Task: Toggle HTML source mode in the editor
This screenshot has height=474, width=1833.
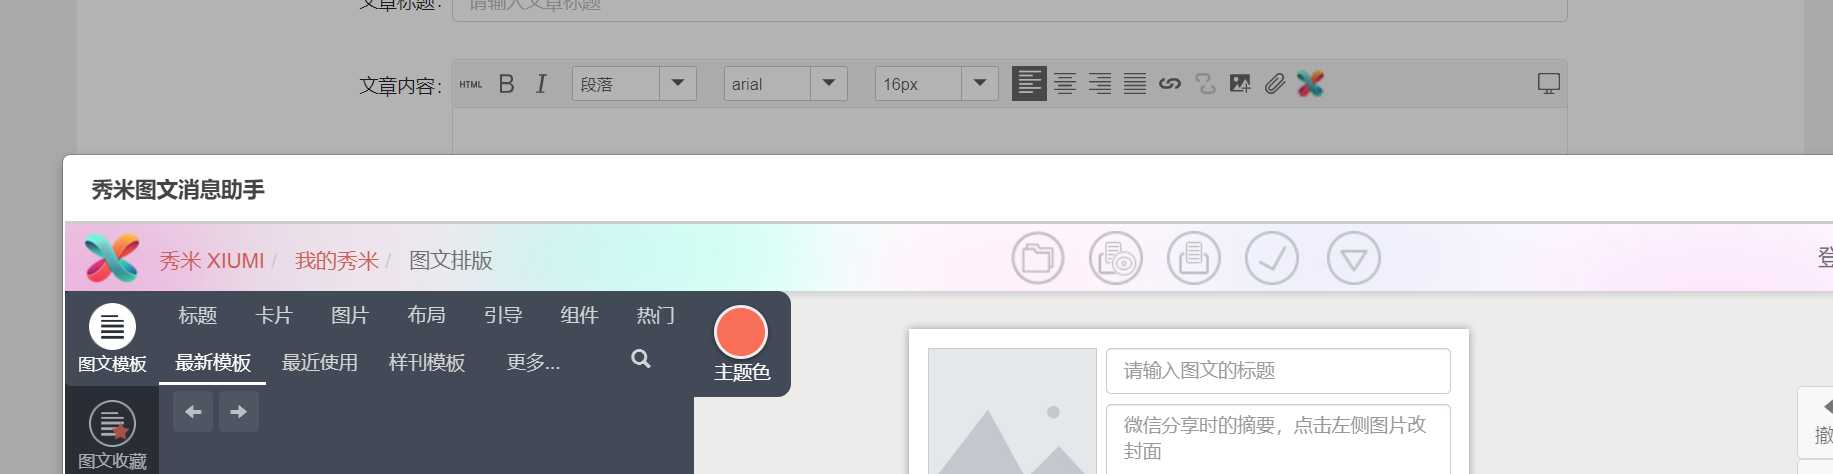Action: tap(470, 84)
